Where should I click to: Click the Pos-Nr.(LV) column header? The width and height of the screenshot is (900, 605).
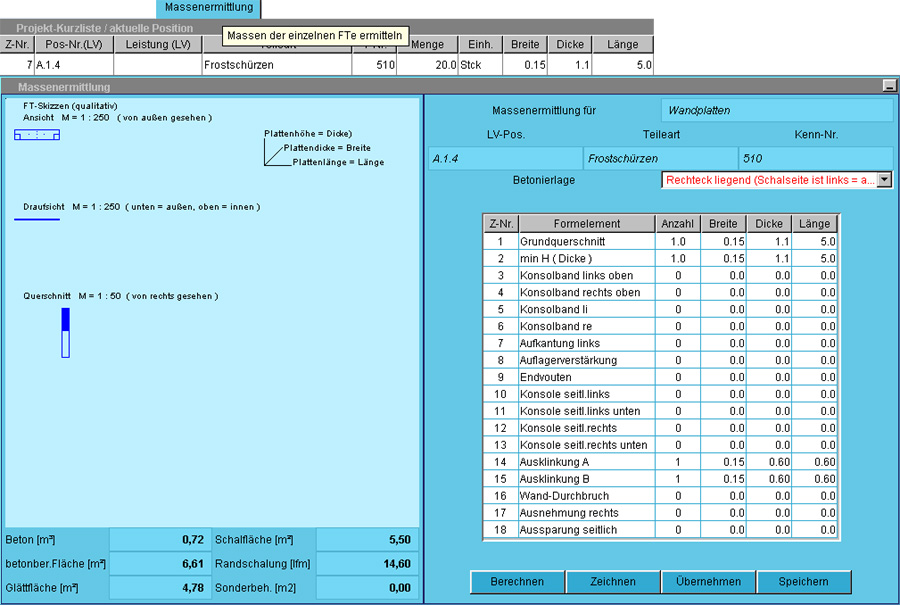point(74,44)
